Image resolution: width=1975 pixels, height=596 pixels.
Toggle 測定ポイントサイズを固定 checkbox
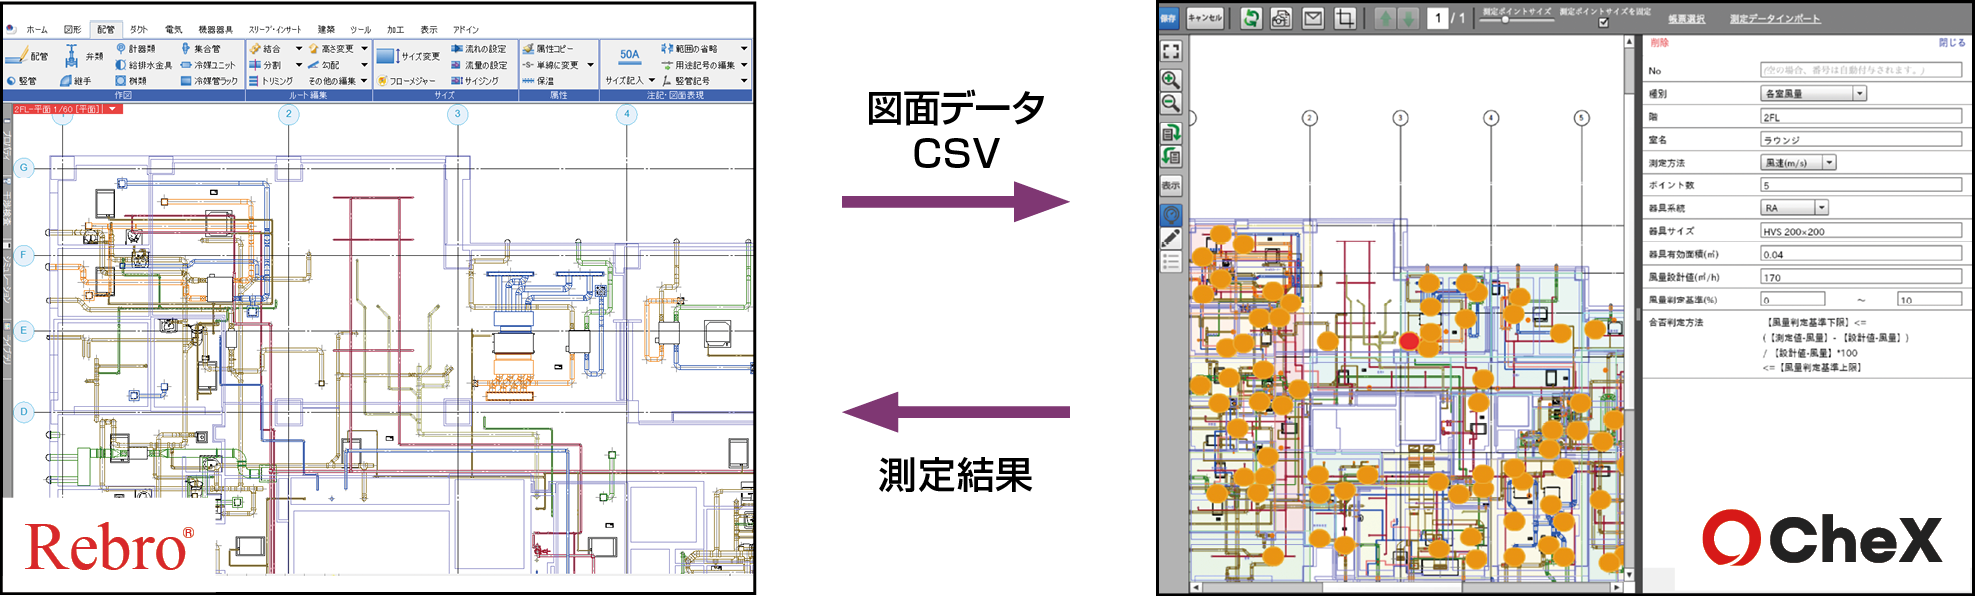pos(1603,22)
